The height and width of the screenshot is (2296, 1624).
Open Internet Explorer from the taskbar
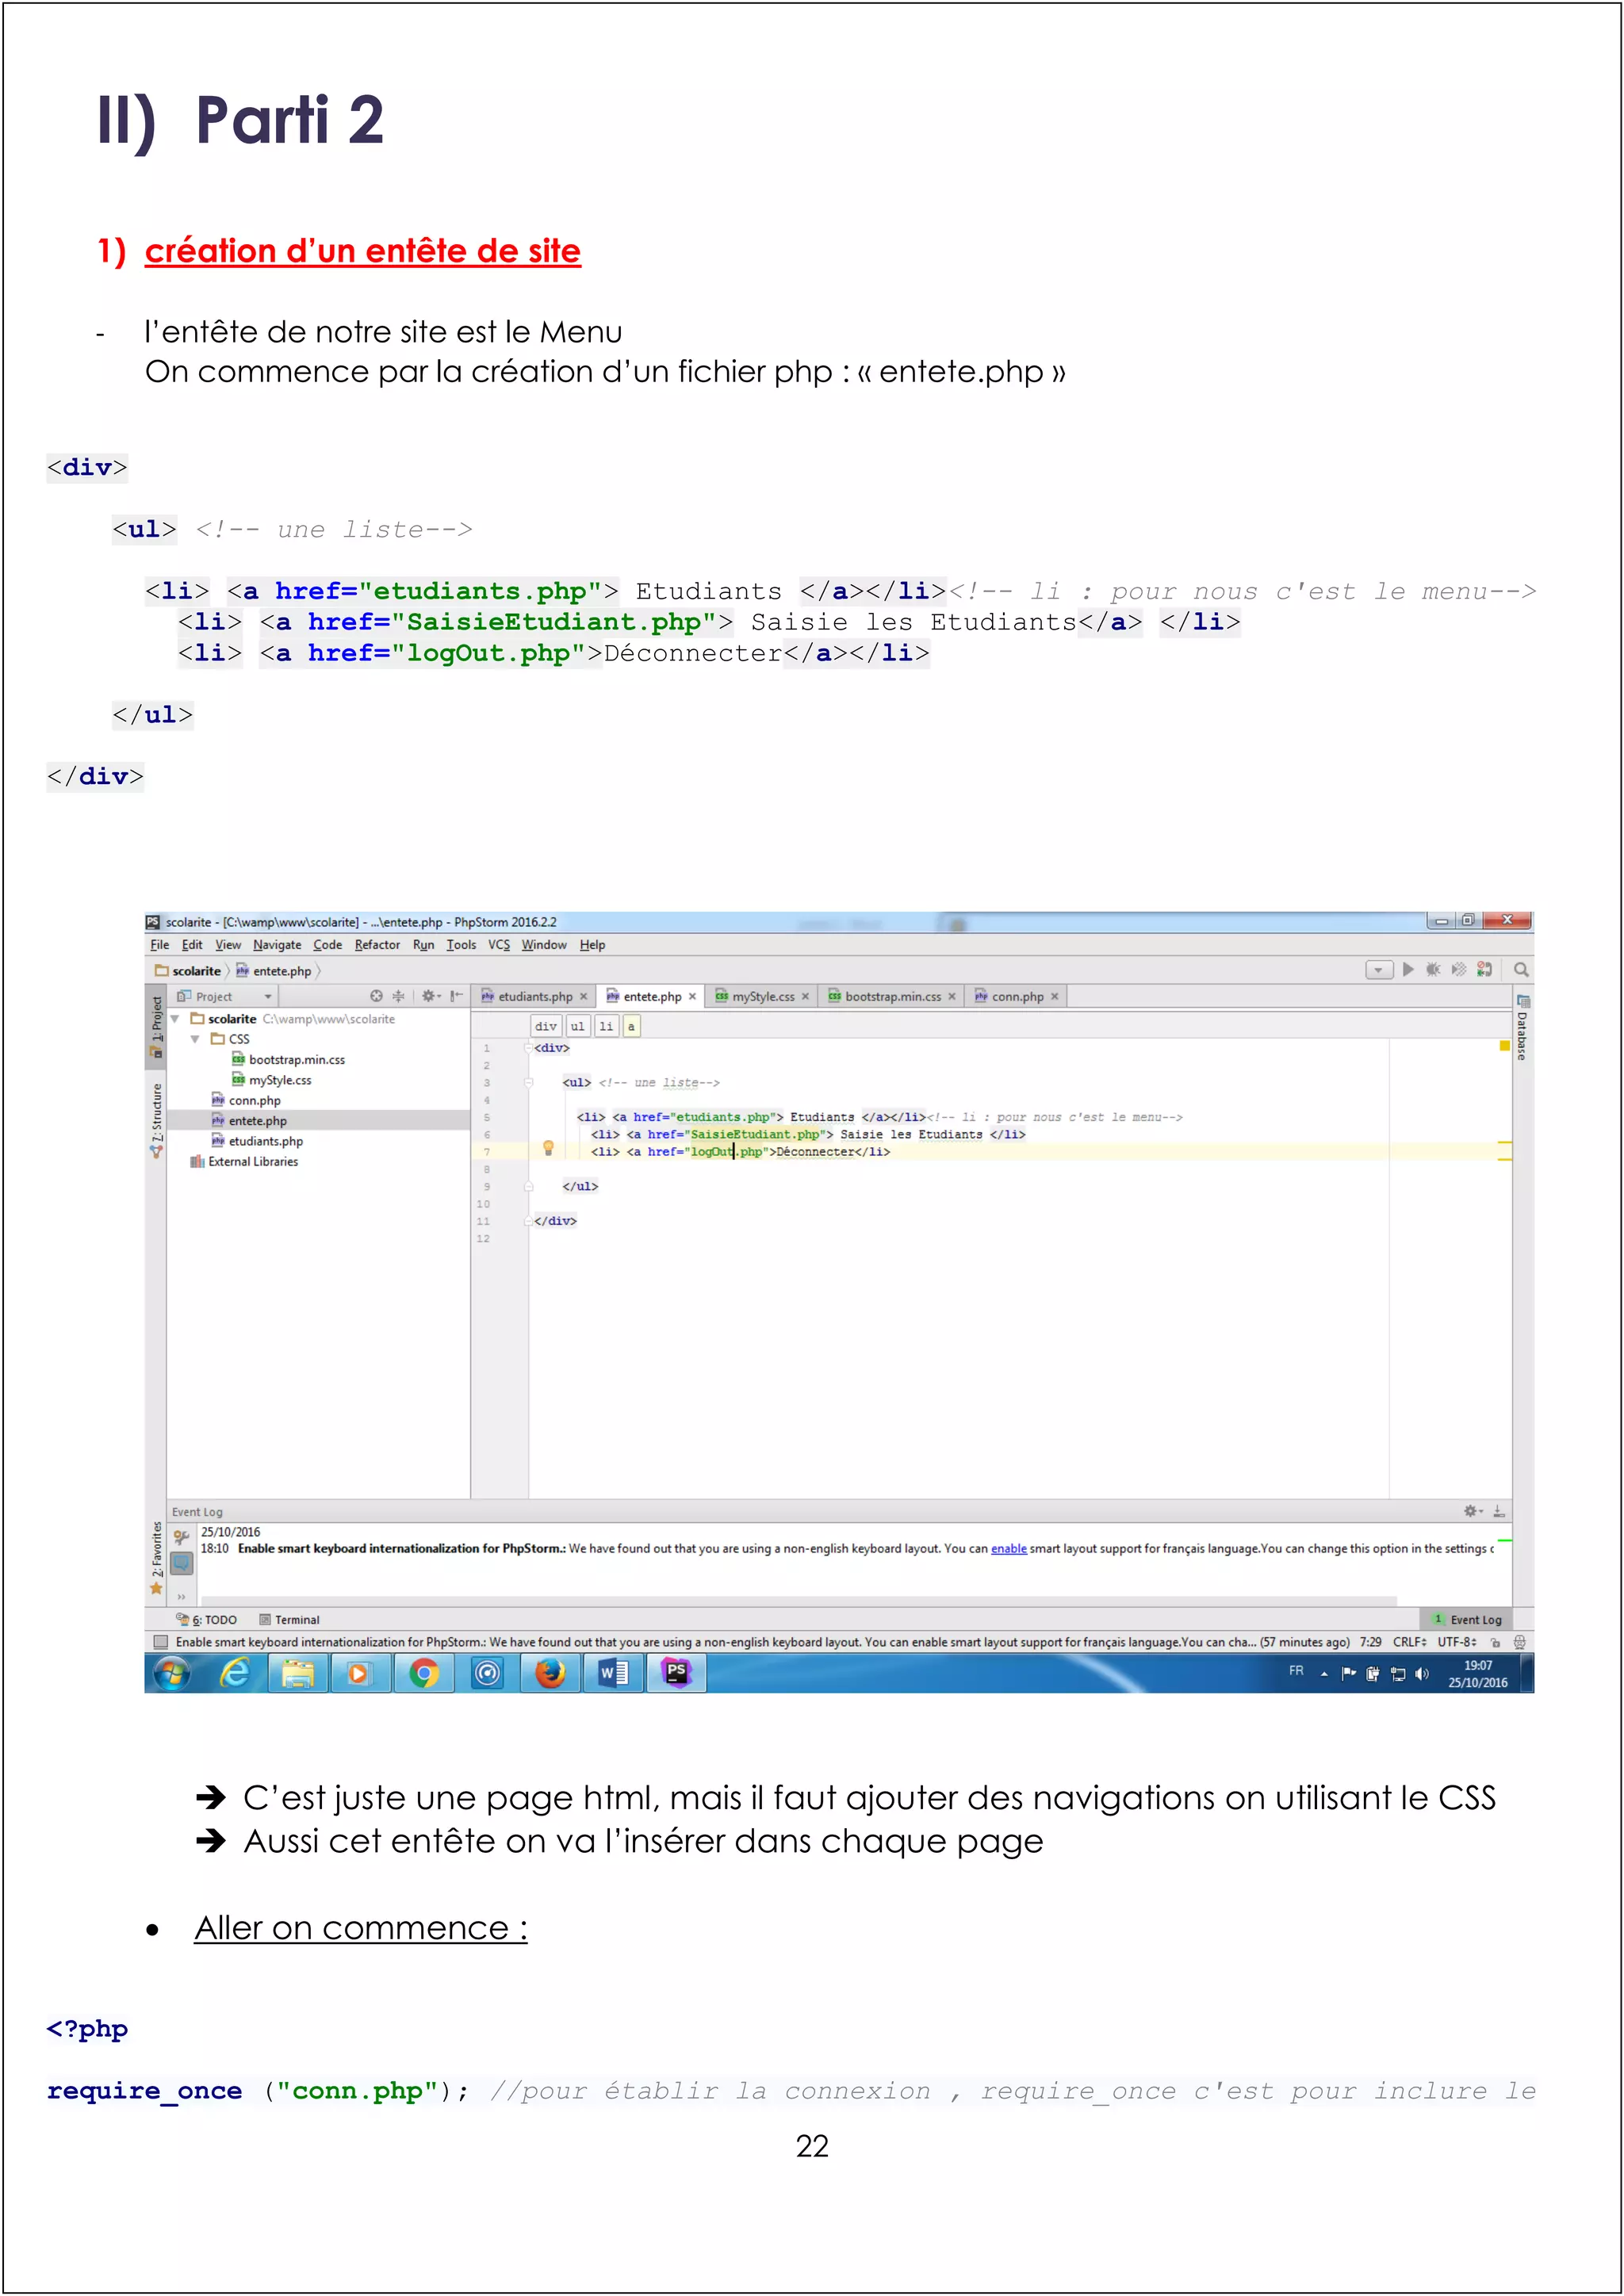tap(235, 1673)
